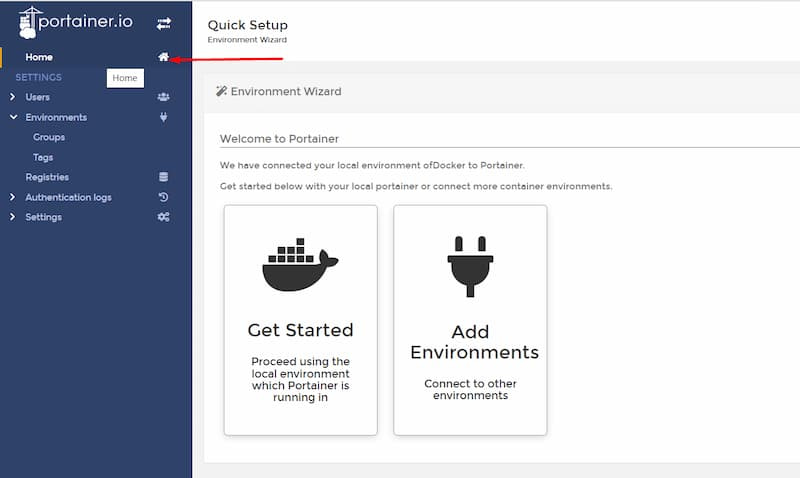The width and height of the screenshot is (800, 478).
Task: Click the Authentication logs history icon
Action: pyautogui.click(x=164, y=197)
